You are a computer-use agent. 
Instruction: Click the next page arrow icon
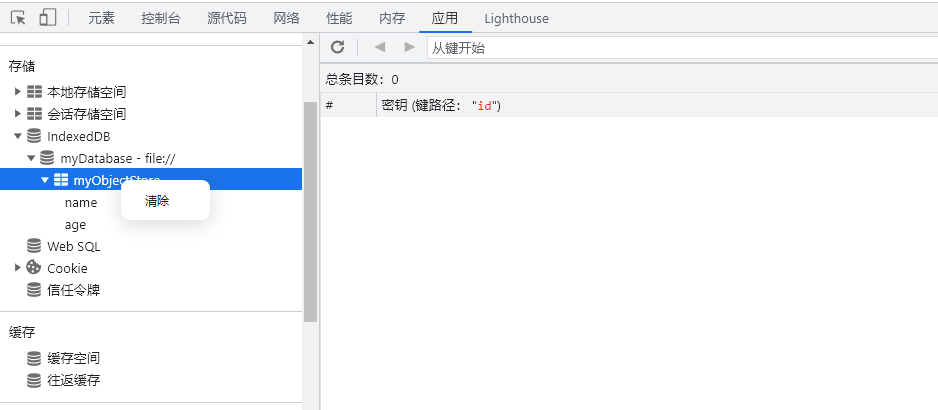(409, 47)
